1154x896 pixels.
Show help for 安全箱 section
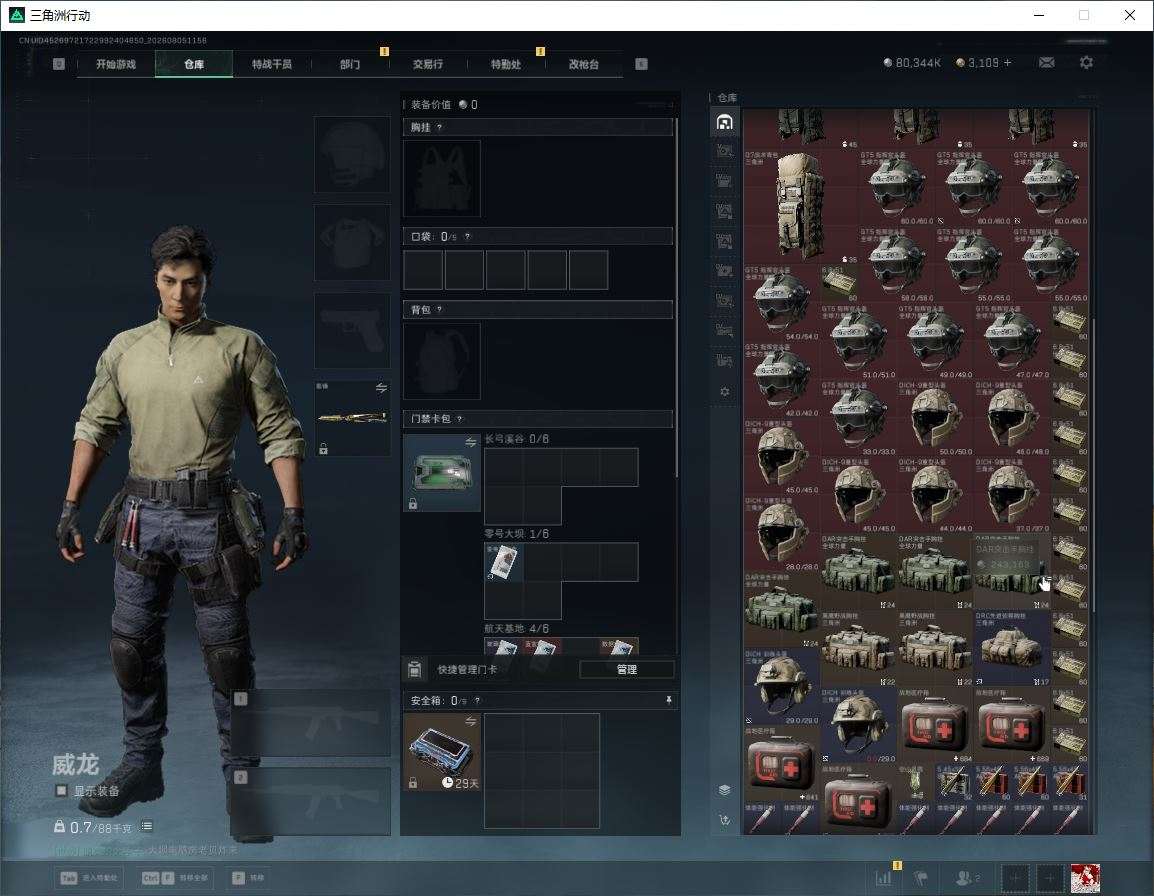point(477,701)
